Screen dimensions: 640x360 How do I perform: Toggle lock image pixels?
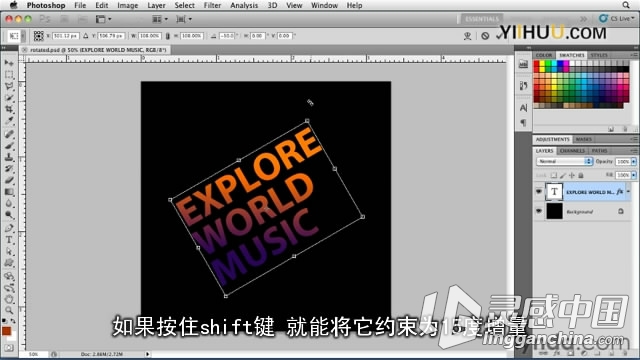(563, 176)
